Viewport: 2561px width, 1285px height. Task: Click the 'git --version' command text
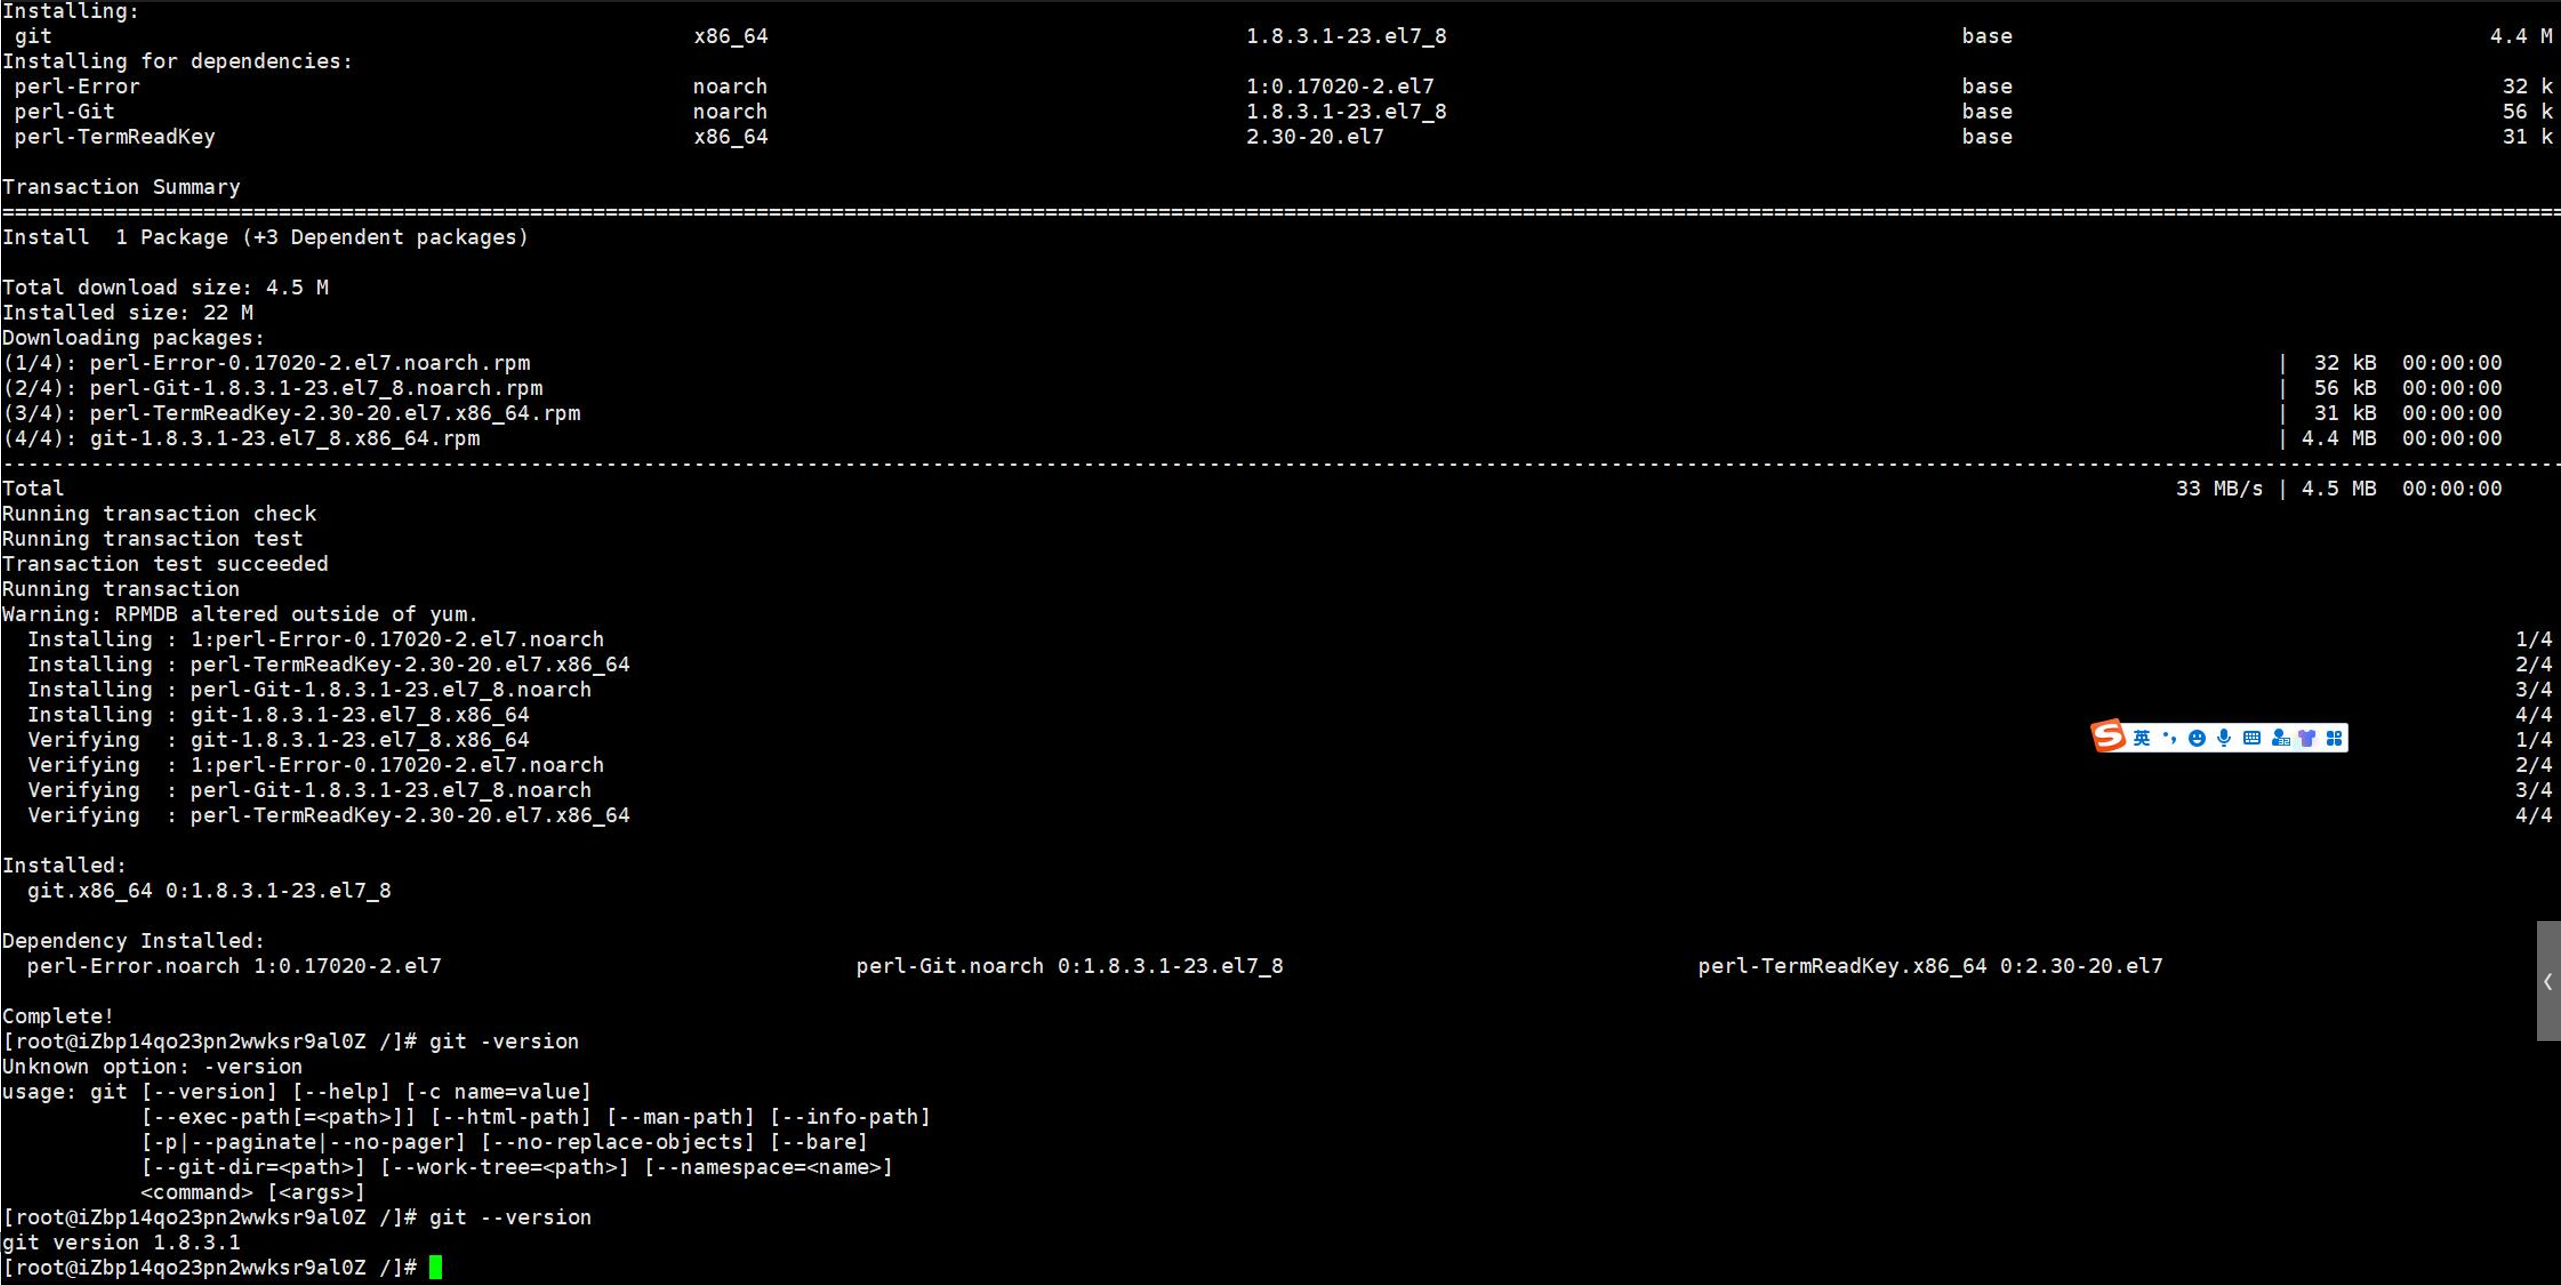510,1217
